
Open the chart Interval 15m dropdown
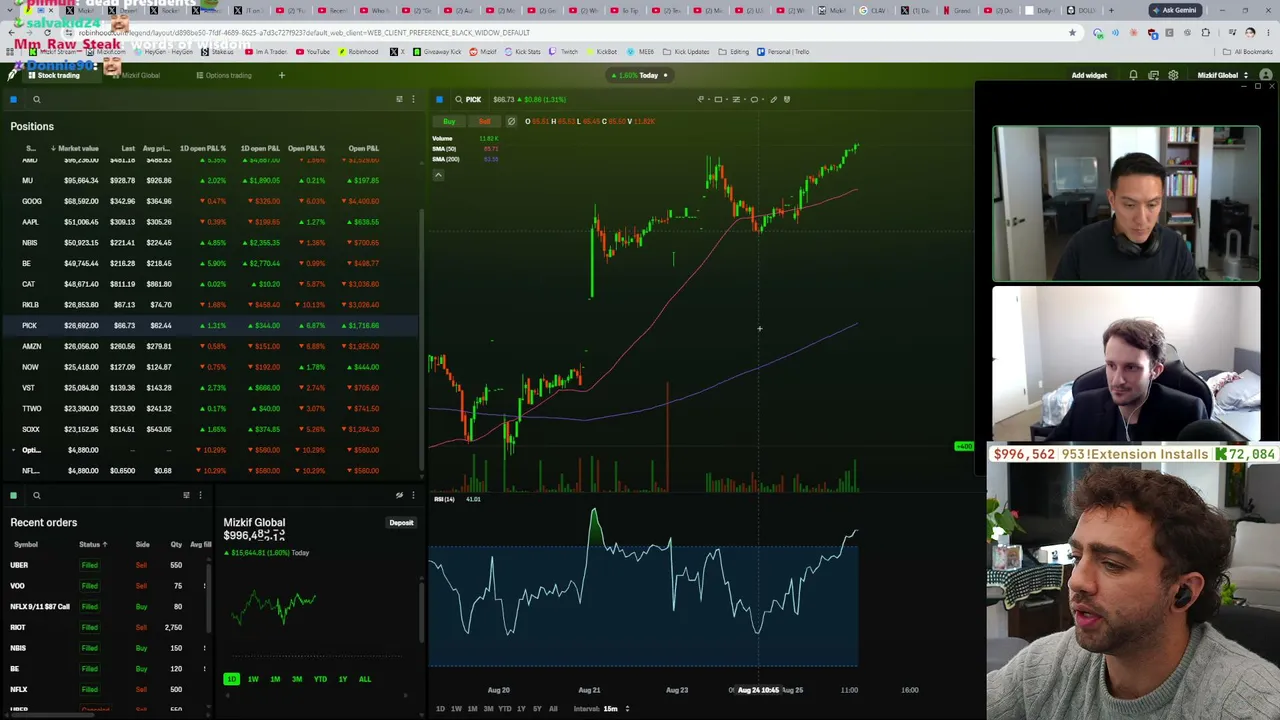pyautogui.click(x=615, y=709)
